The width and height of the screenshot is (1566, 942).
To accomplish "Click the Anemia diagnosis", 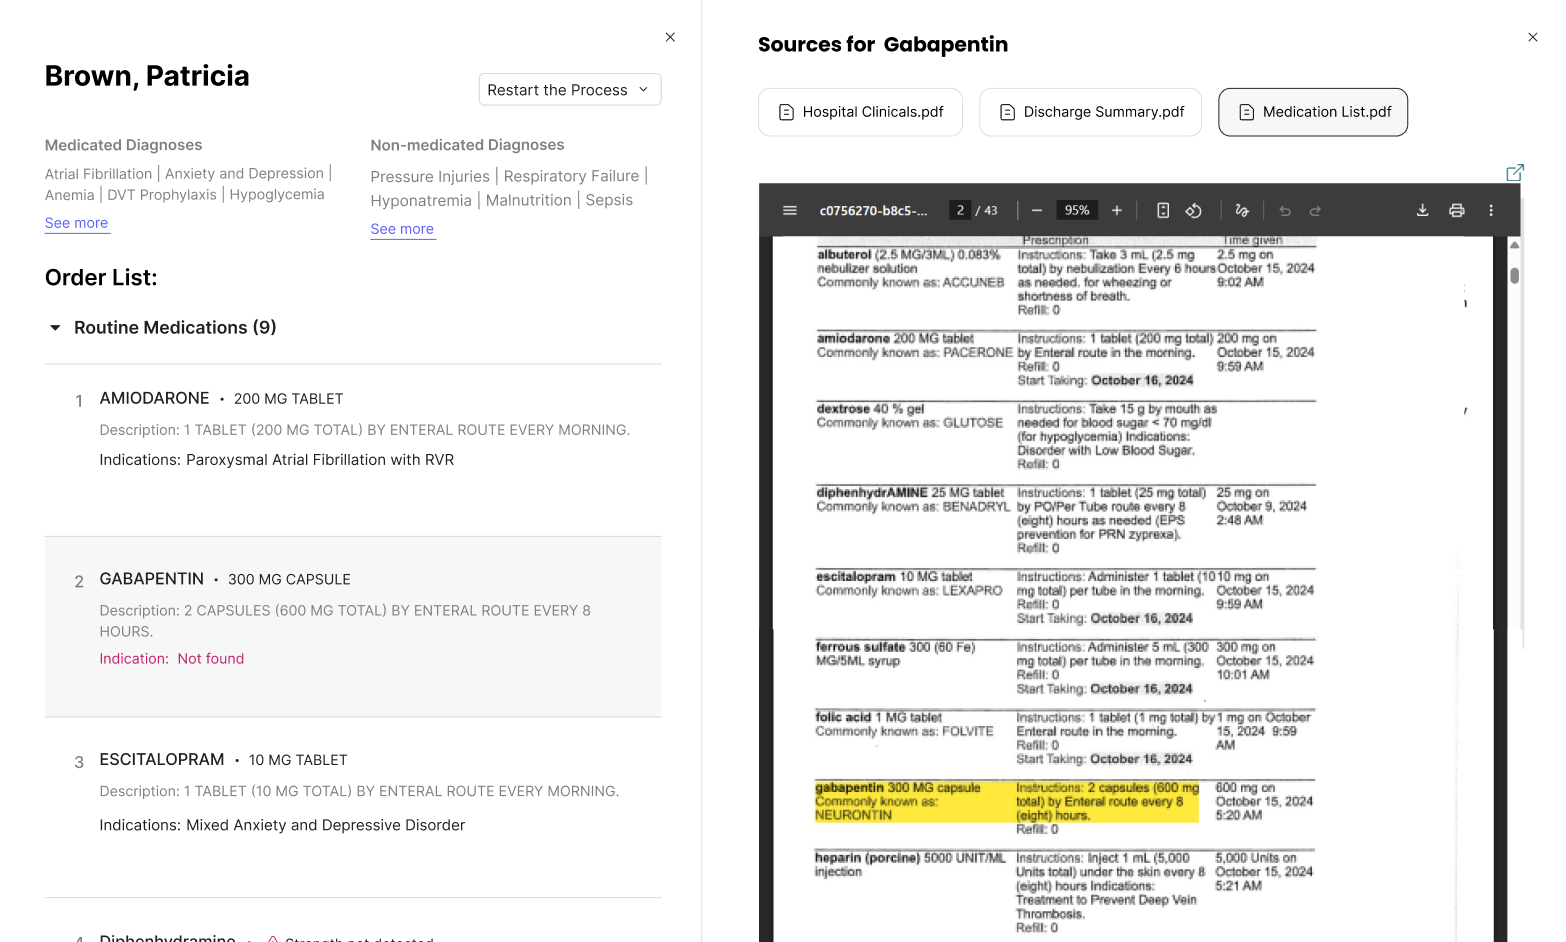I will [70, 195].
